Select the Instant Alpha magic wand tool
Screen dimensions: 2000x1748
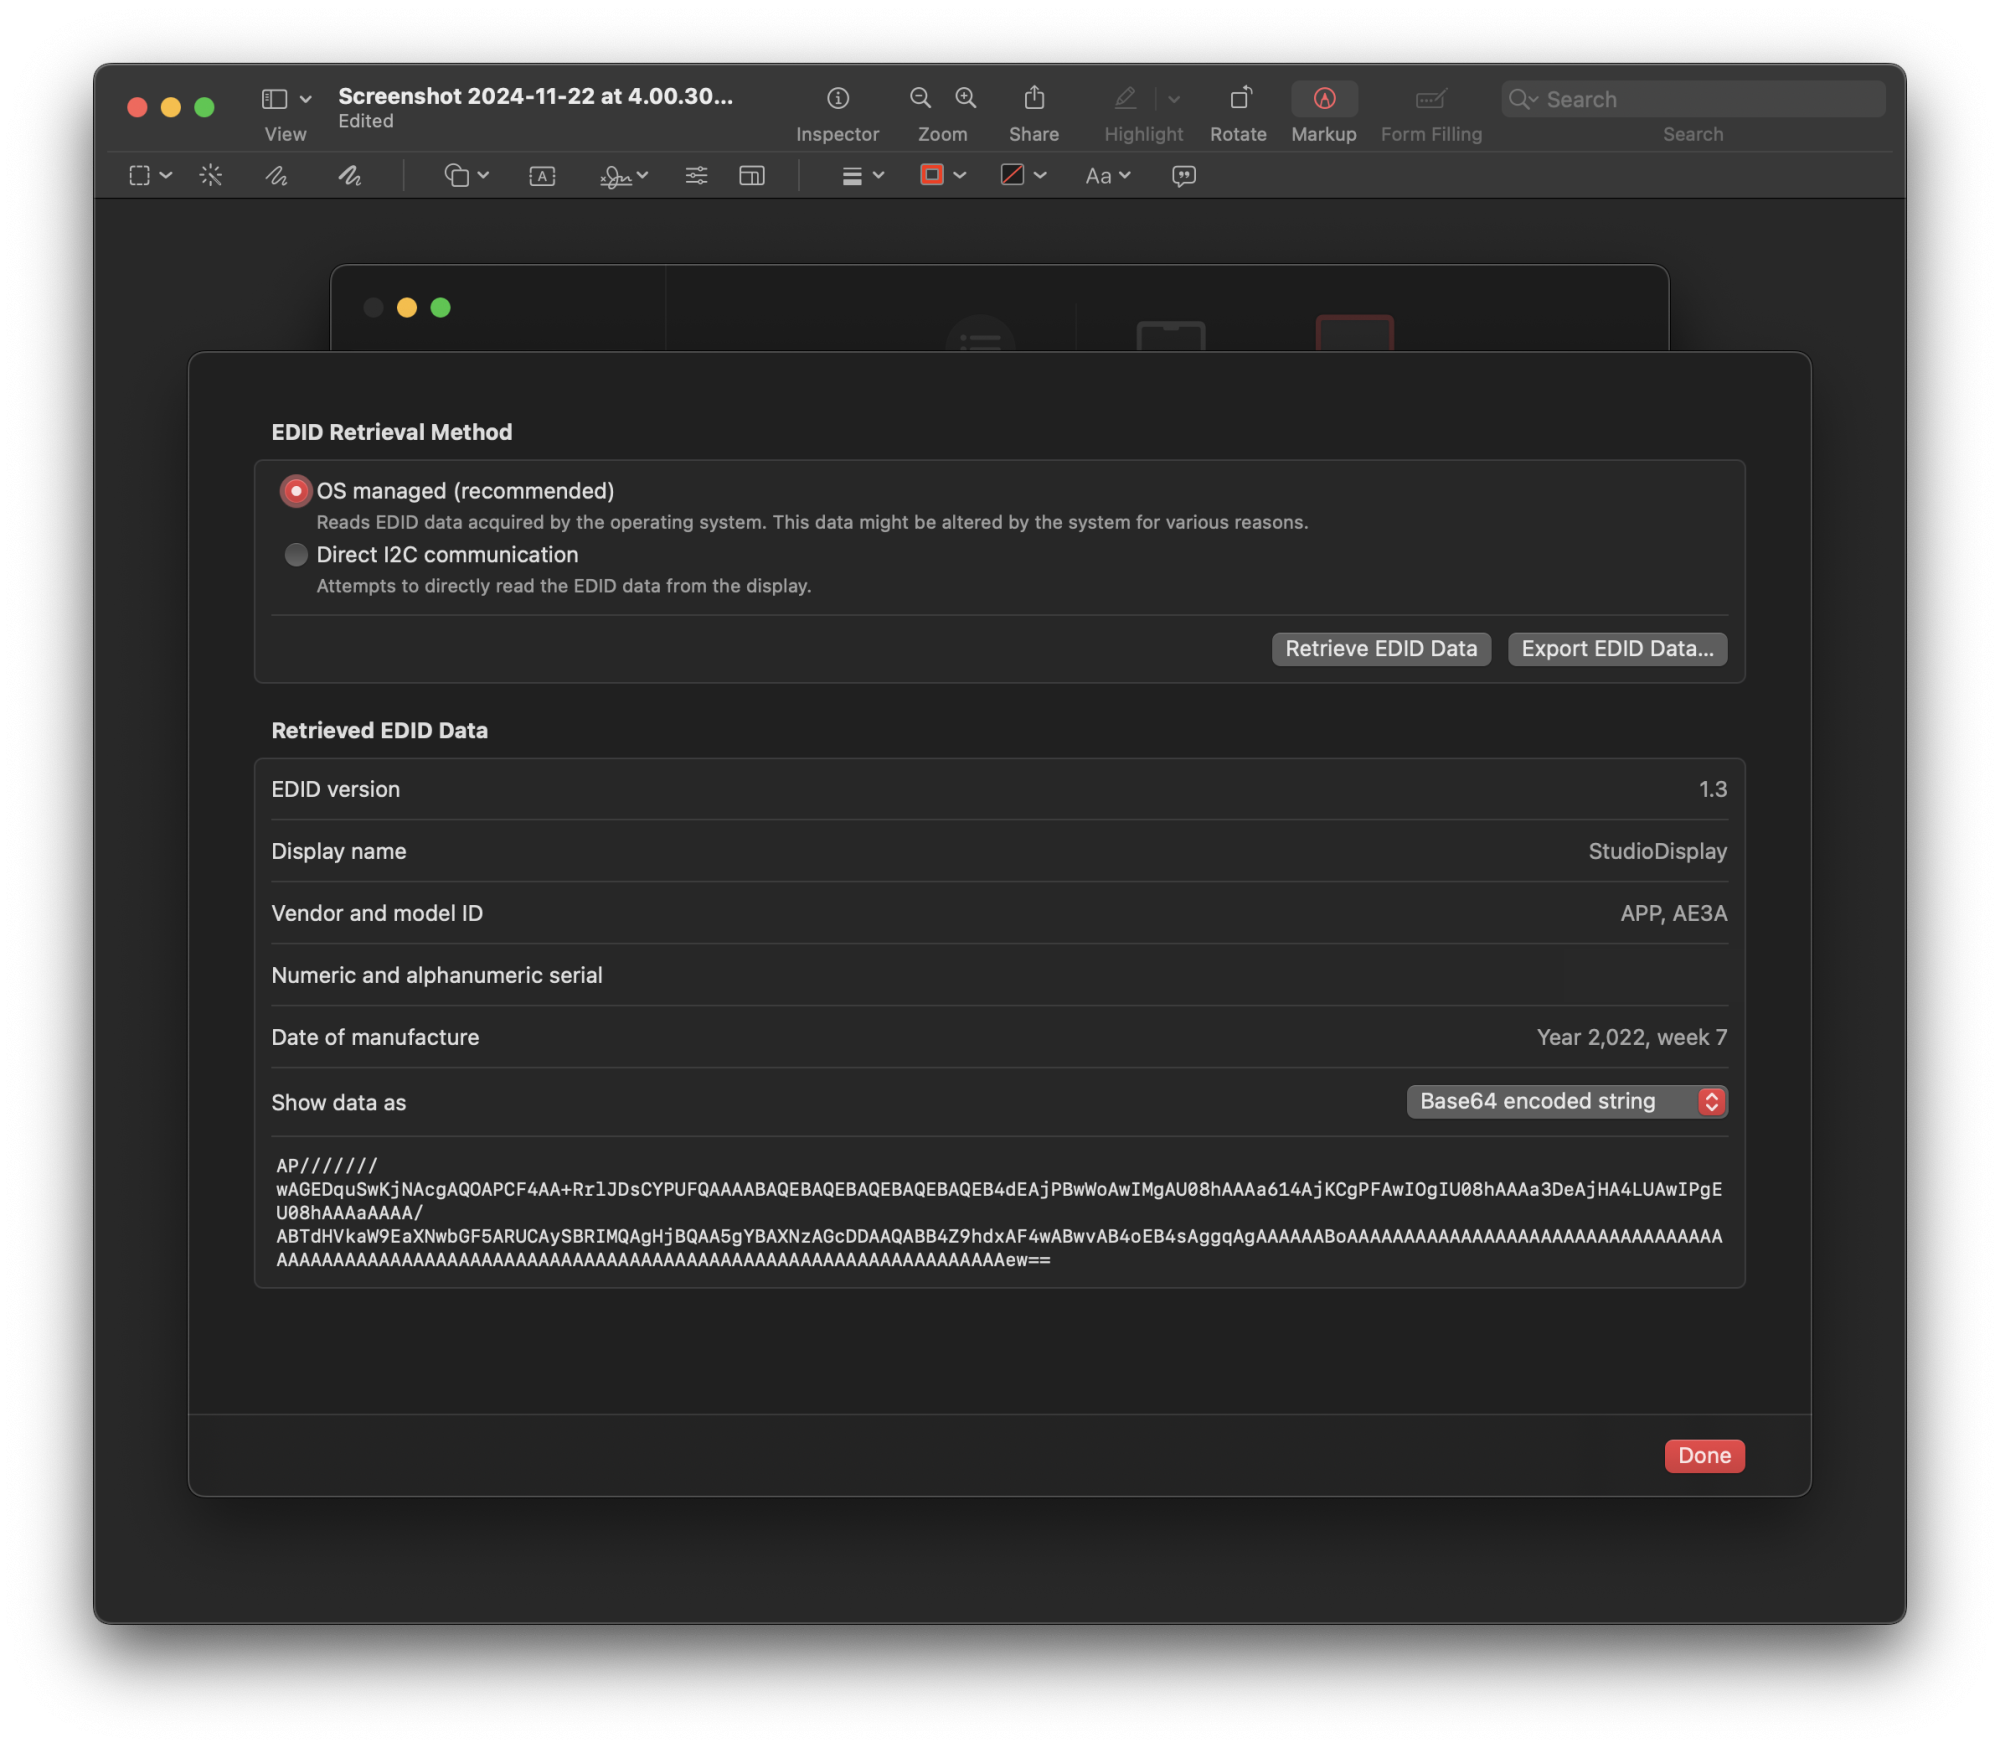tap(210, 176)
